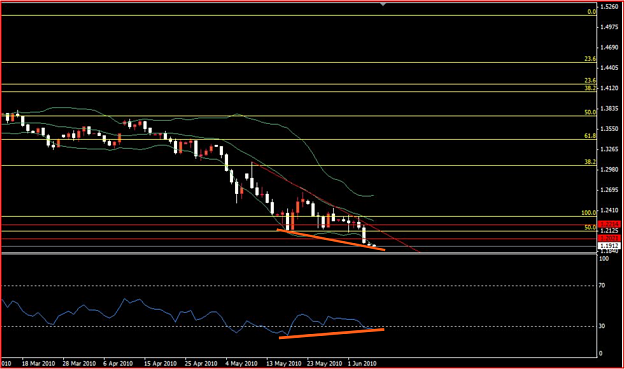
Task: Click the RSI 100 scale label
Action: point(604,259)
